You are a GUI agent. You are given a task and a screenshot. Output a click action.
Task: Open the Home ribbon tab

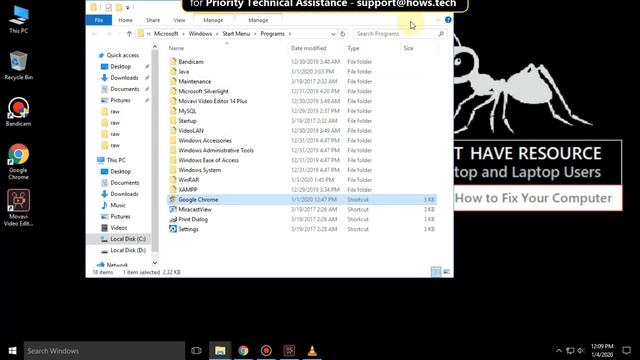125,20
